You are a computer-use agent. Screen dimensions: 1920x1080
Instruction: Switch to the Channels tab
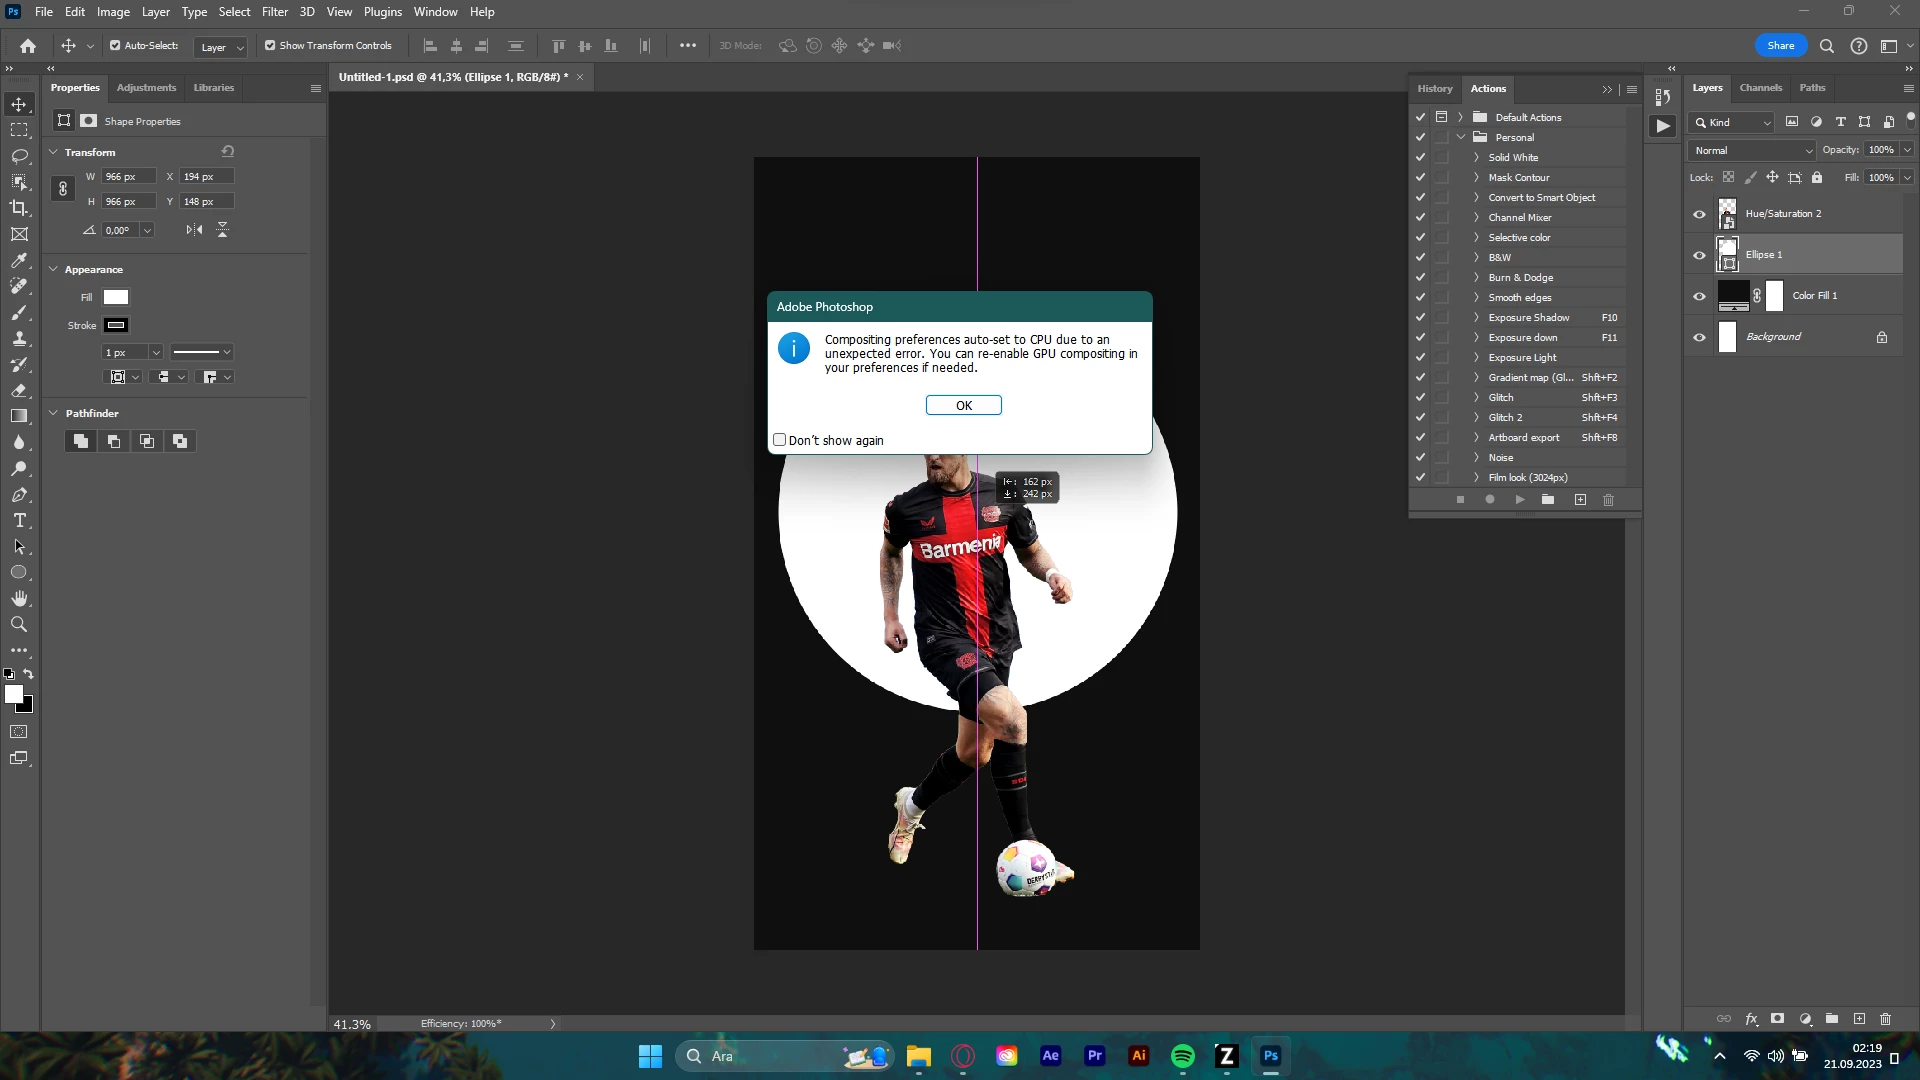point(1760,88)
